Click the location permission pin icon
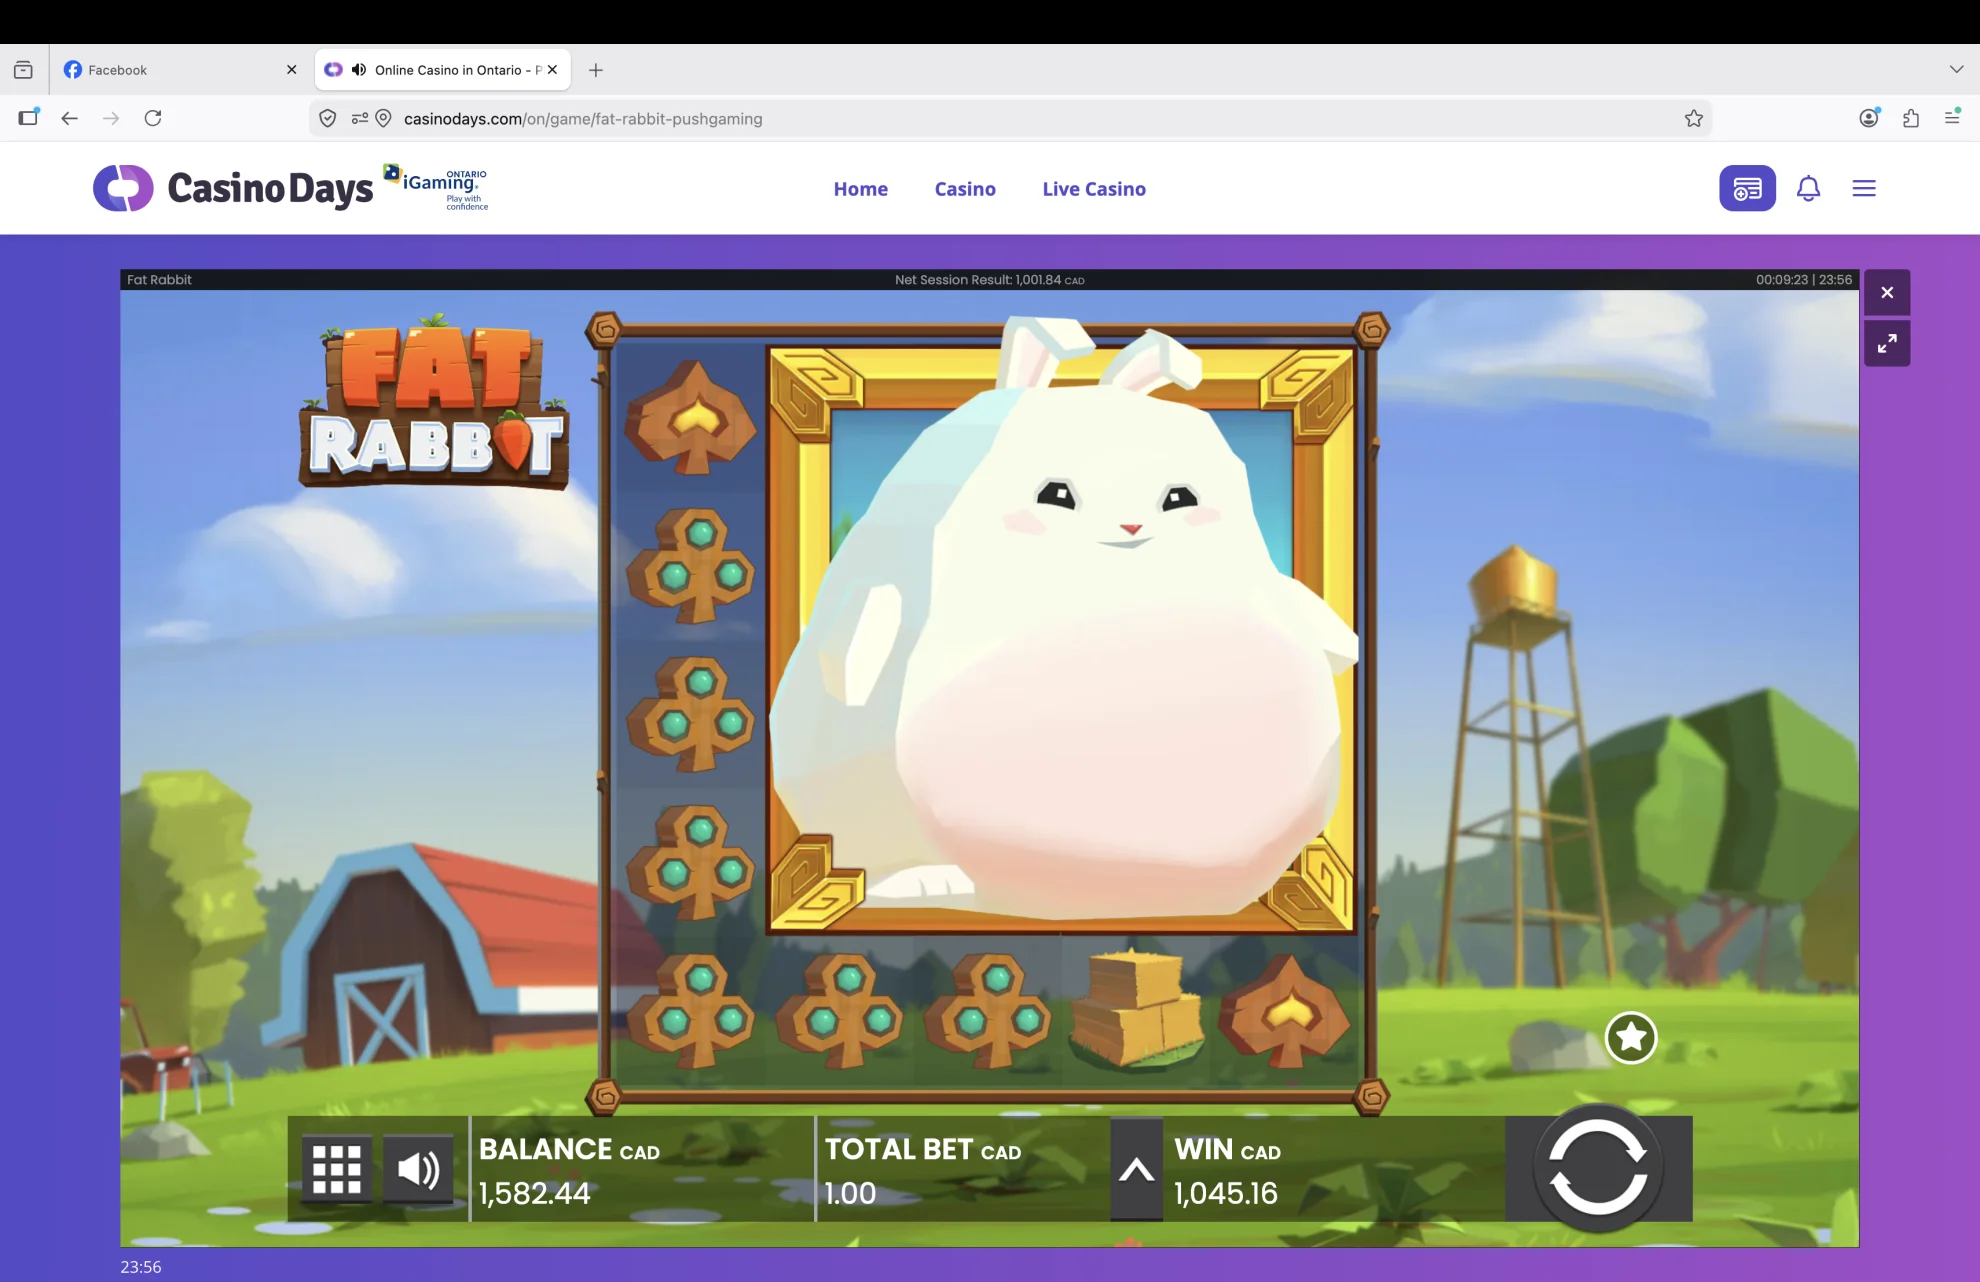1980x1282 pixels. click(383, 119)
